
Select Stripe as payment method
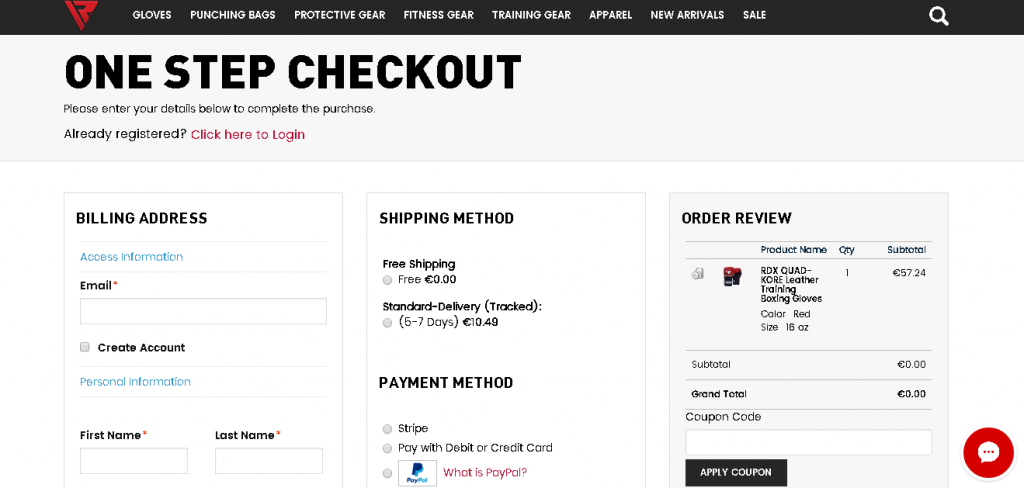click(x=387, y=429)
